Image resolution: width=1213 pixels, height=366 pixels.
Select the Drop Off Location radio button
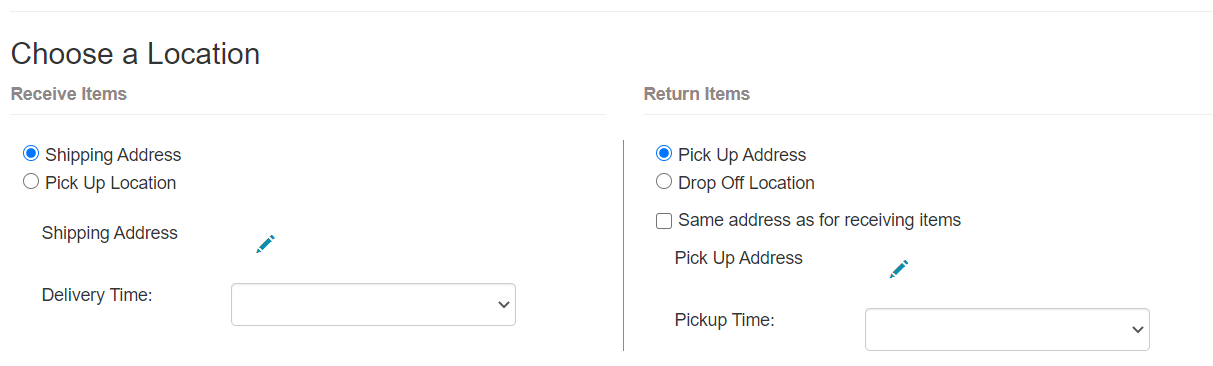[x=664, y=182]
